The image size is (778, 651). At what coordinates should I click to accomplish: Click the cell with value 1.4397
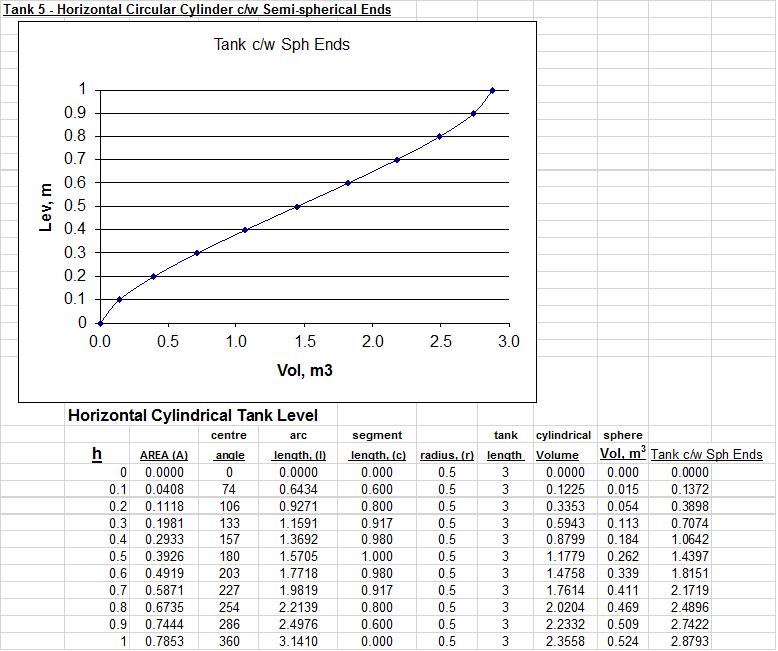point(690,556)
